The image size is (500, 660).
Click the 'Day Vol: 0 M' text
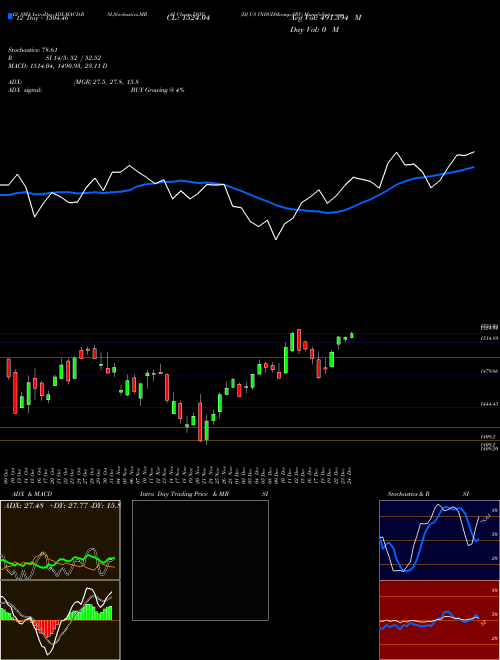tap(314, 29)
